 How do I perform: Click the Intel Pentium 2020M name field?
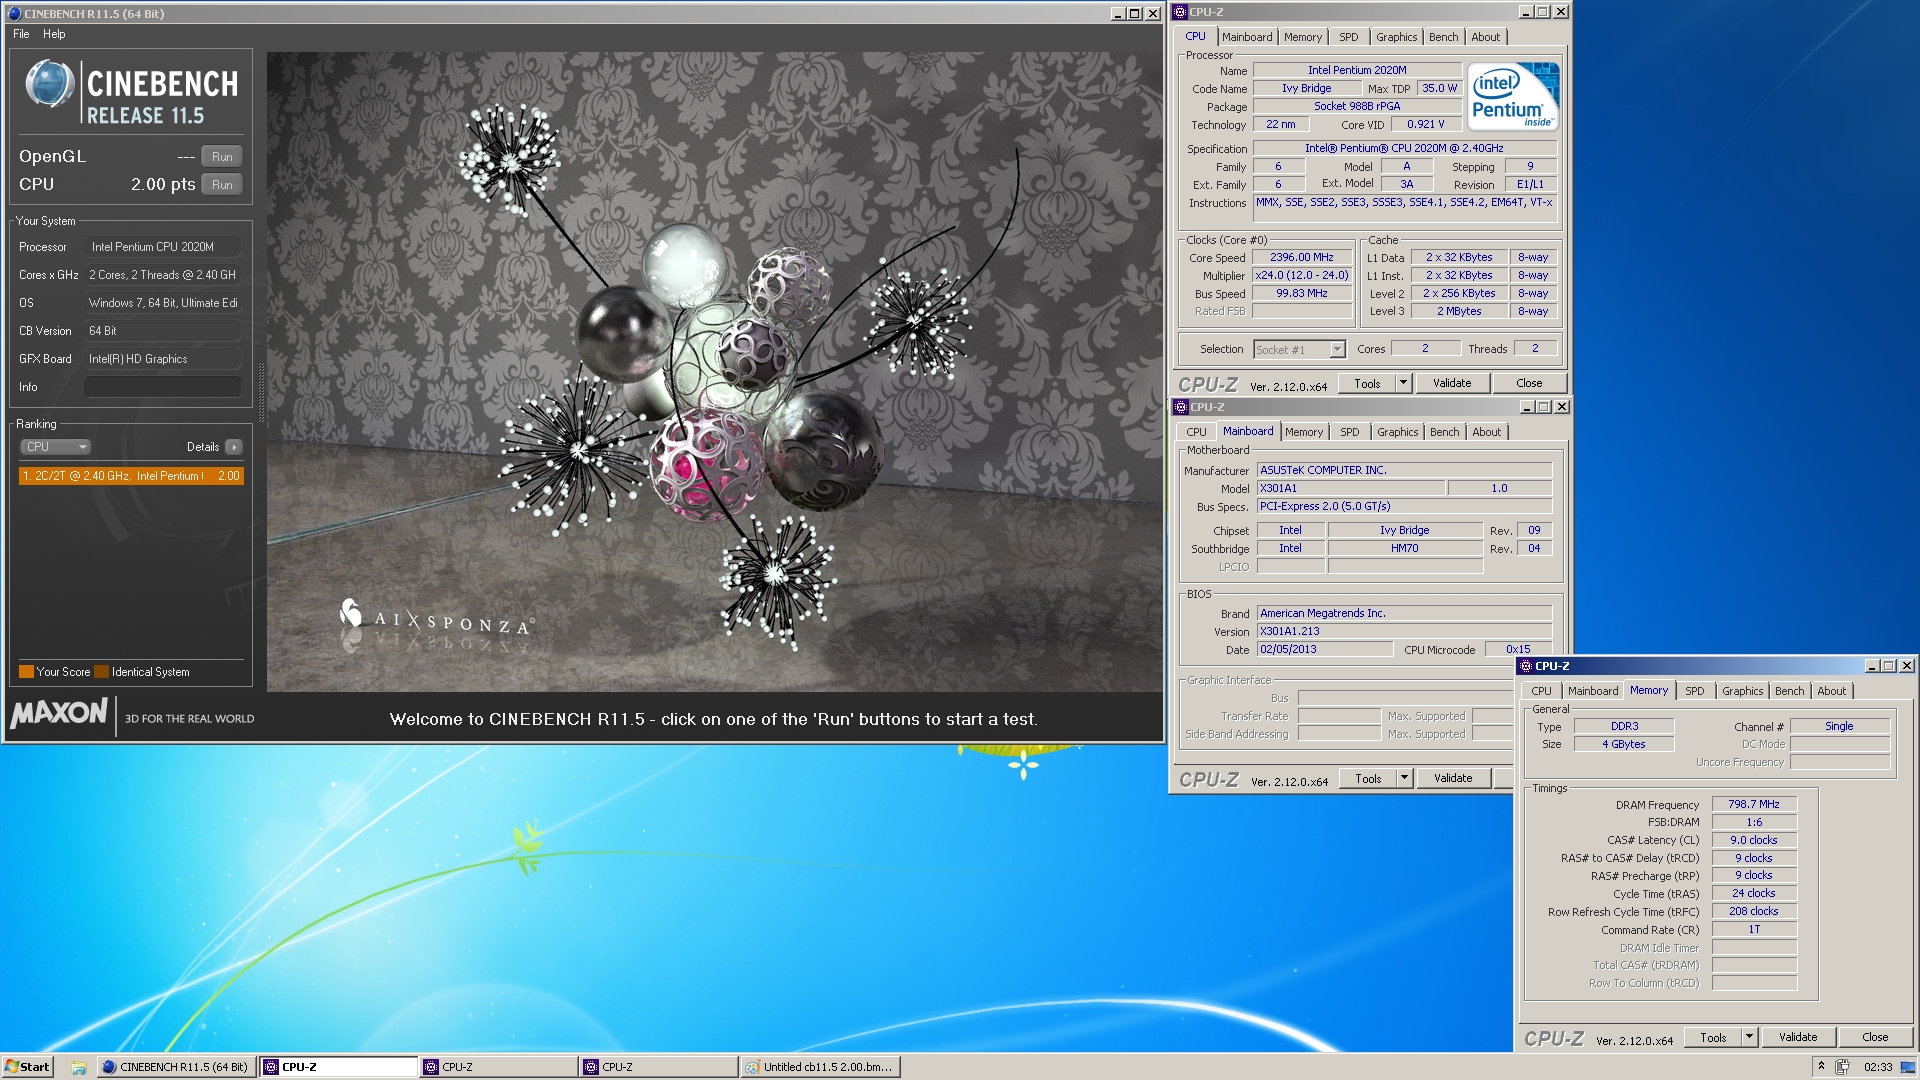click(1357, 70)
